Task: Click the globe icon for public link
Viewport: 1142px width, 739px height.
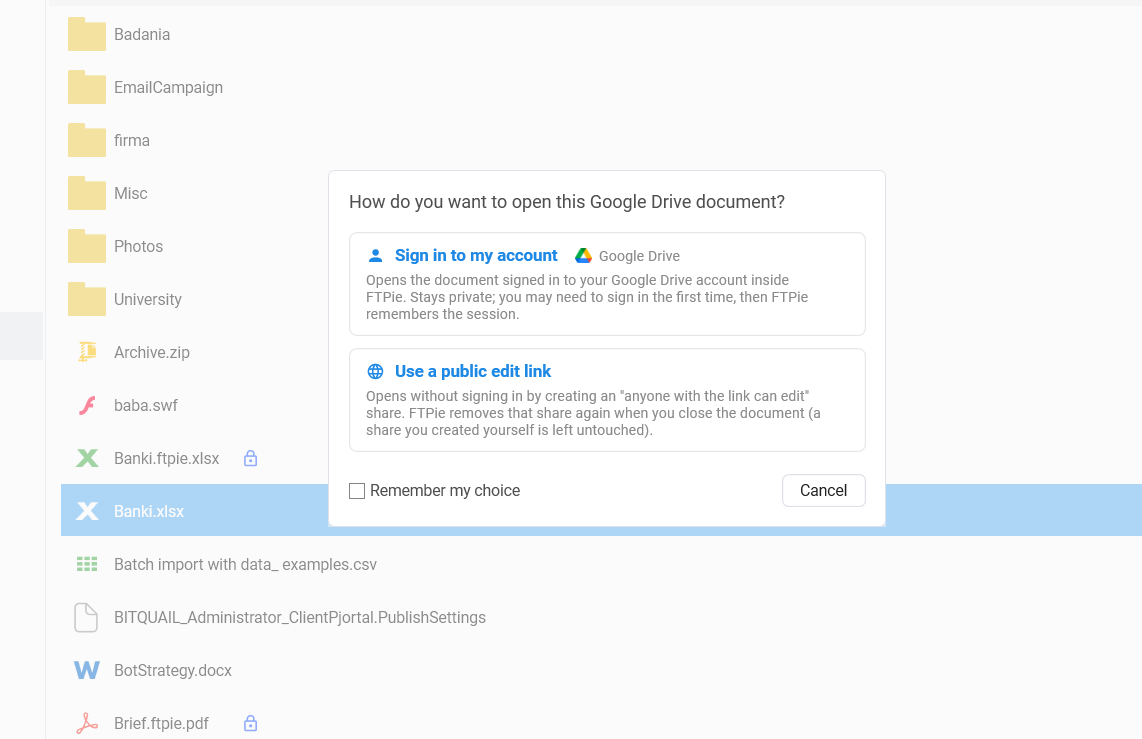Action: pyautogui.click(x=375, y=371)
